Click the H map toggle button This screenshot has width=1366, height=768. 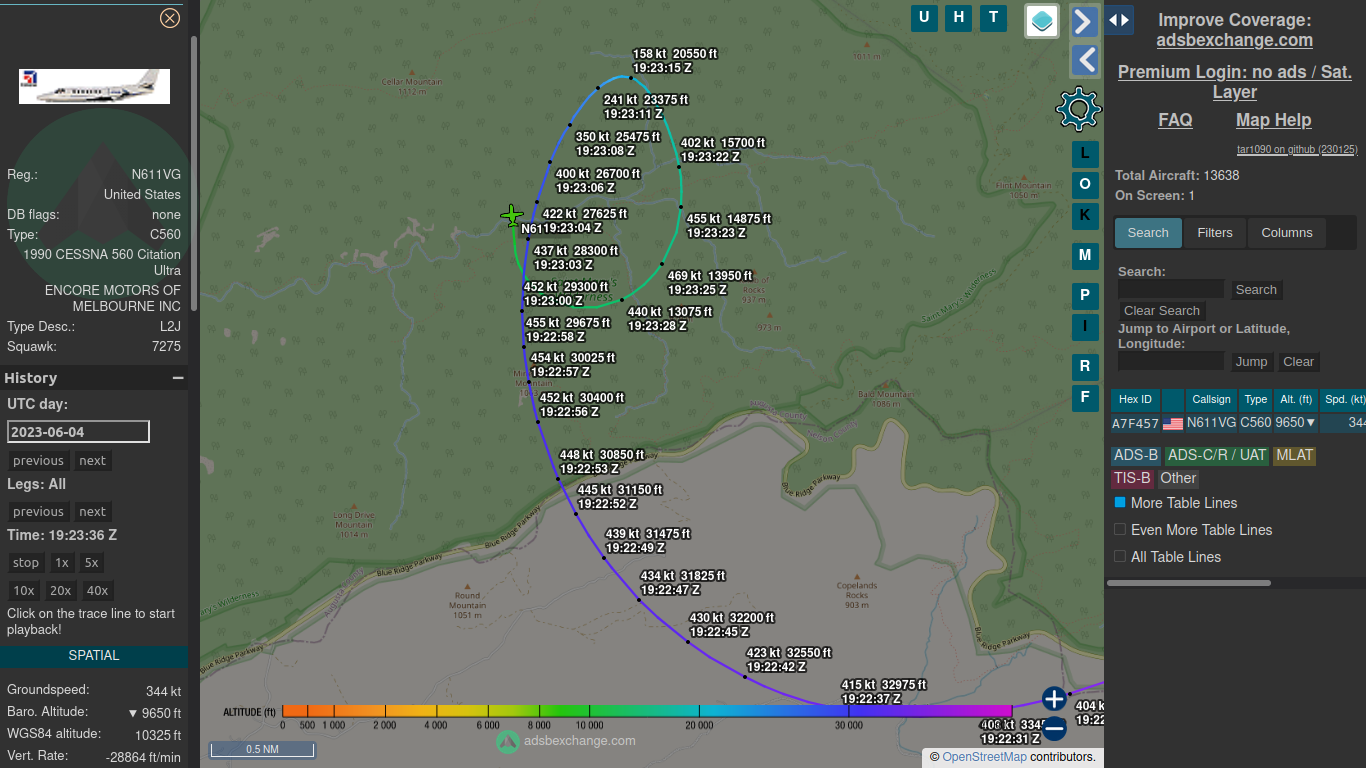tap(959, 17)
